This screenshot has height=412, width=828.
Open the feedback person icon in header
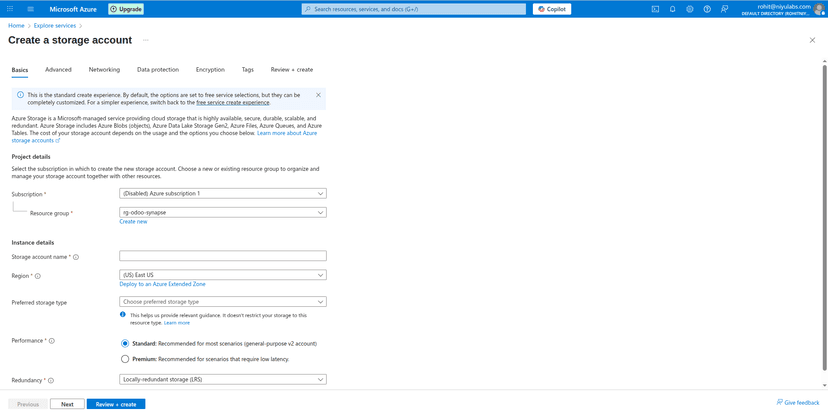point(724,9)
